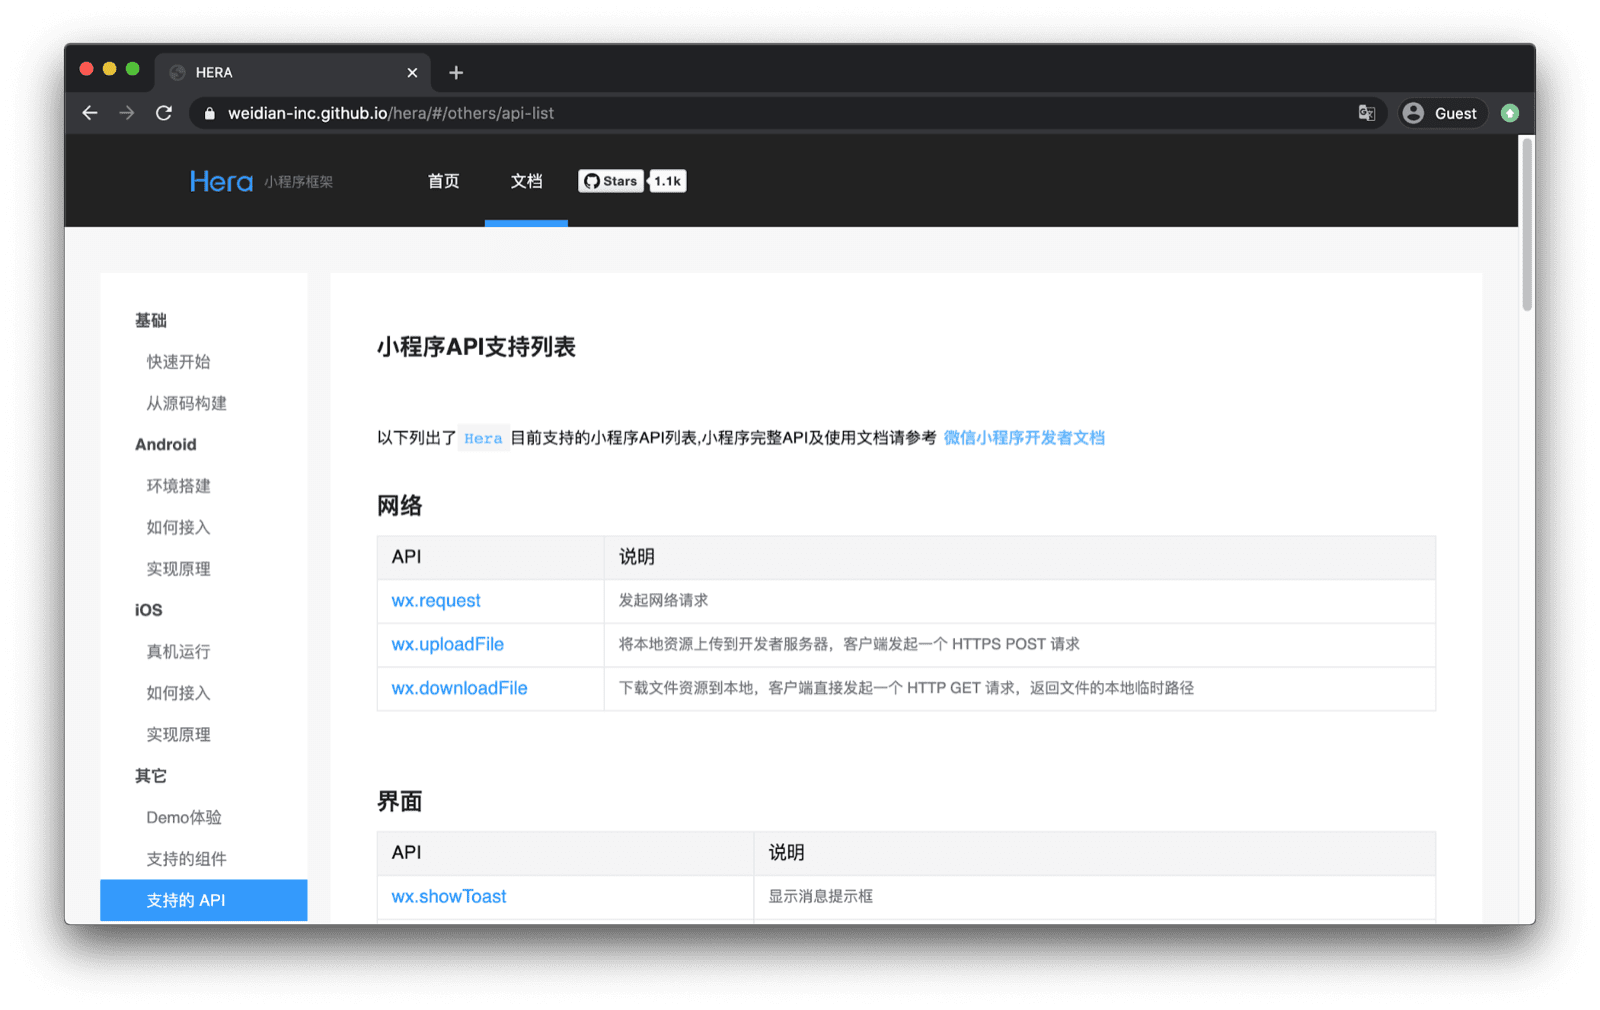Viewport: 1600px width, 1010px height.
Task: Switch to the 首页 navigation tab
Action: 442,181
